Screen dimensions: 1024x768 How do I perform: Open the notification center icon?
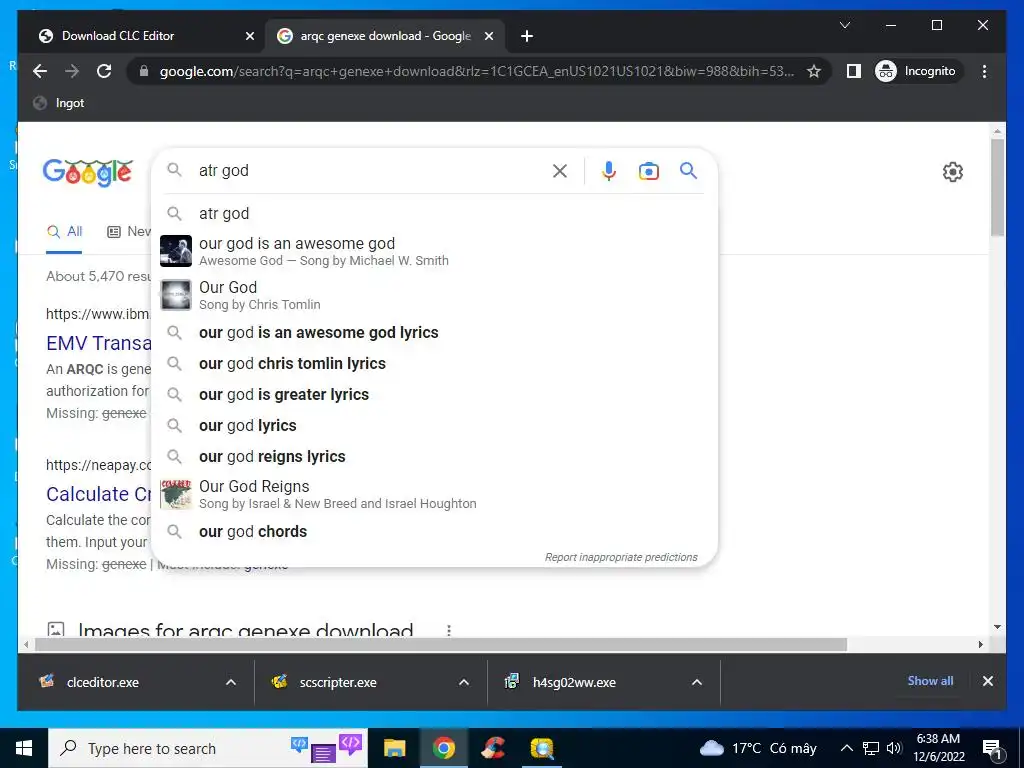pyautogui.click(x=992, y=749)
